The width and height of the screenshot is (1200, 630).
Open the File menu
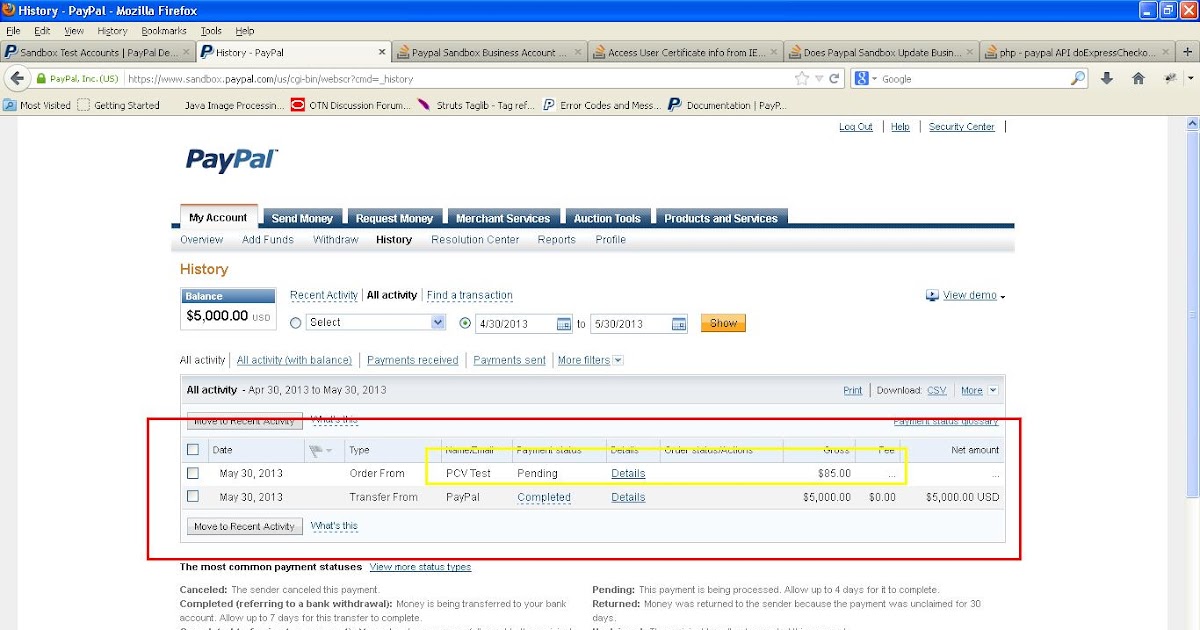coord(13,31)
